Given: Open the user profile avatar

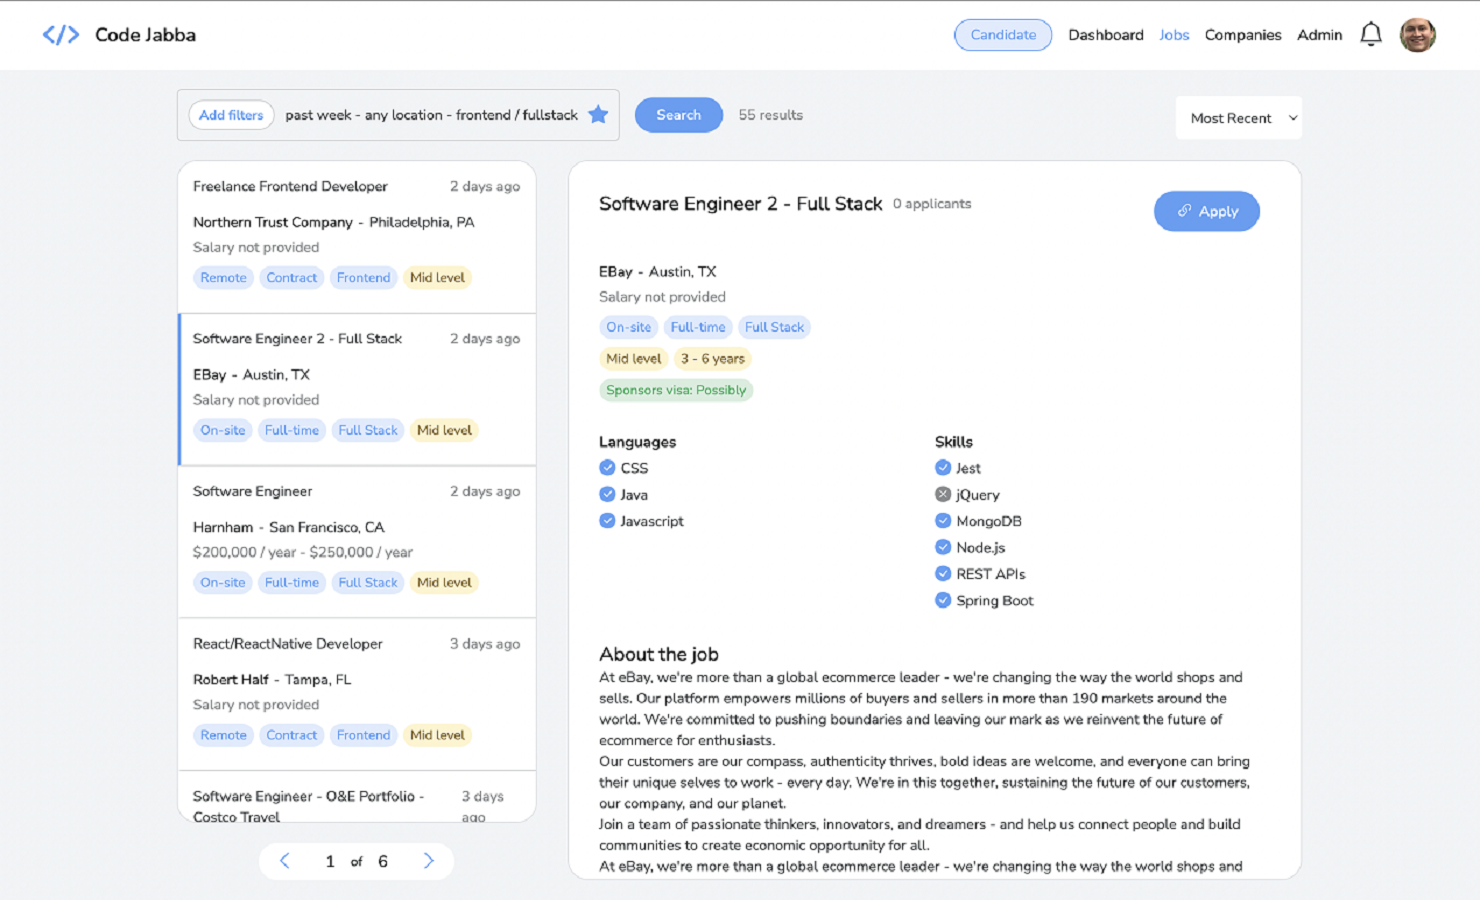Looking at the screenshot, I should click(1417, 35).
